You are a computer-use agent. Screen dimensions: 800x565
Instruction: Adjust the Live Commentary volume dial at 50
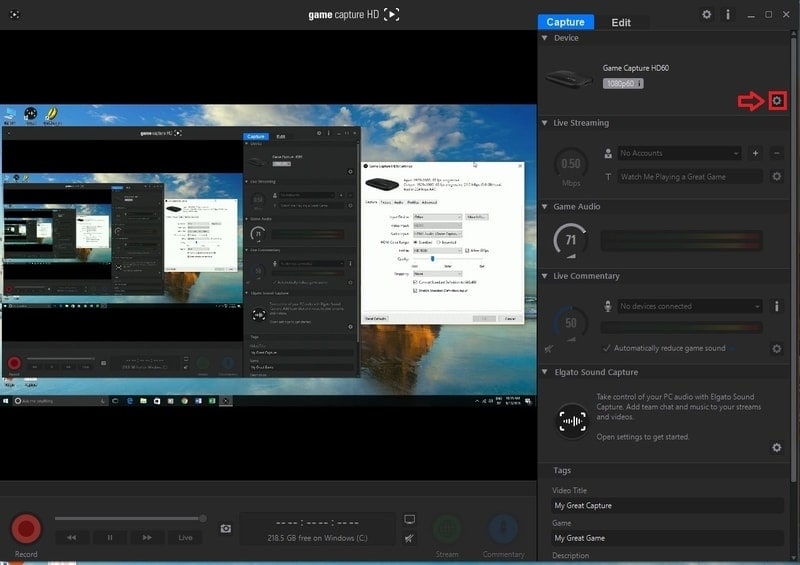(x=571, y=323)
